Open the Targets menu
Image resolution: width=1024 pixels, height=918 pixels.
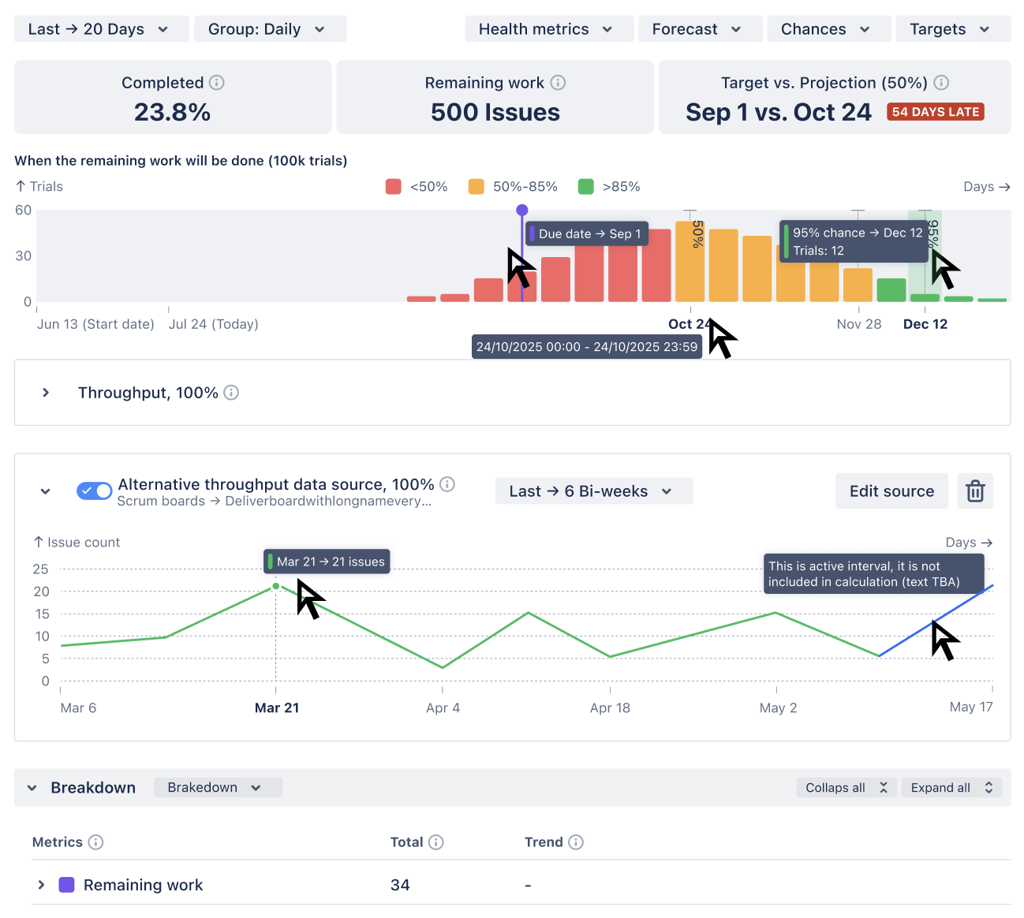(952, 28)
